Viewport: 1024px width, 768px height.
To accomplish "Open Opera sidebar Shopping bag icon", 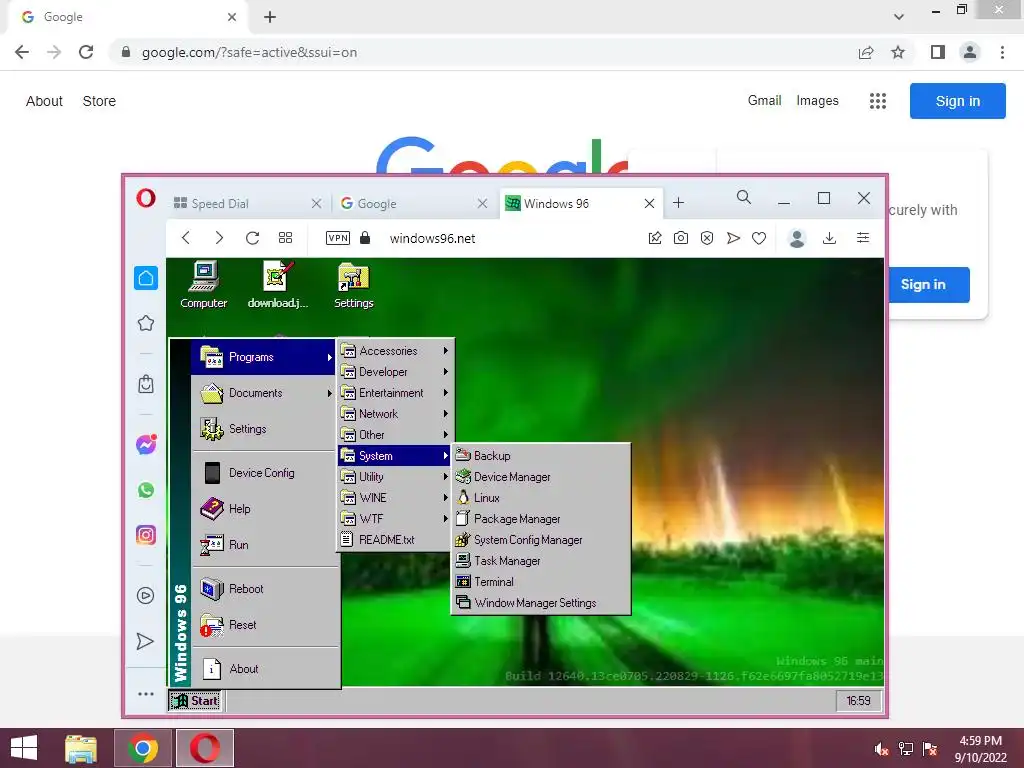I will point(146,383).
